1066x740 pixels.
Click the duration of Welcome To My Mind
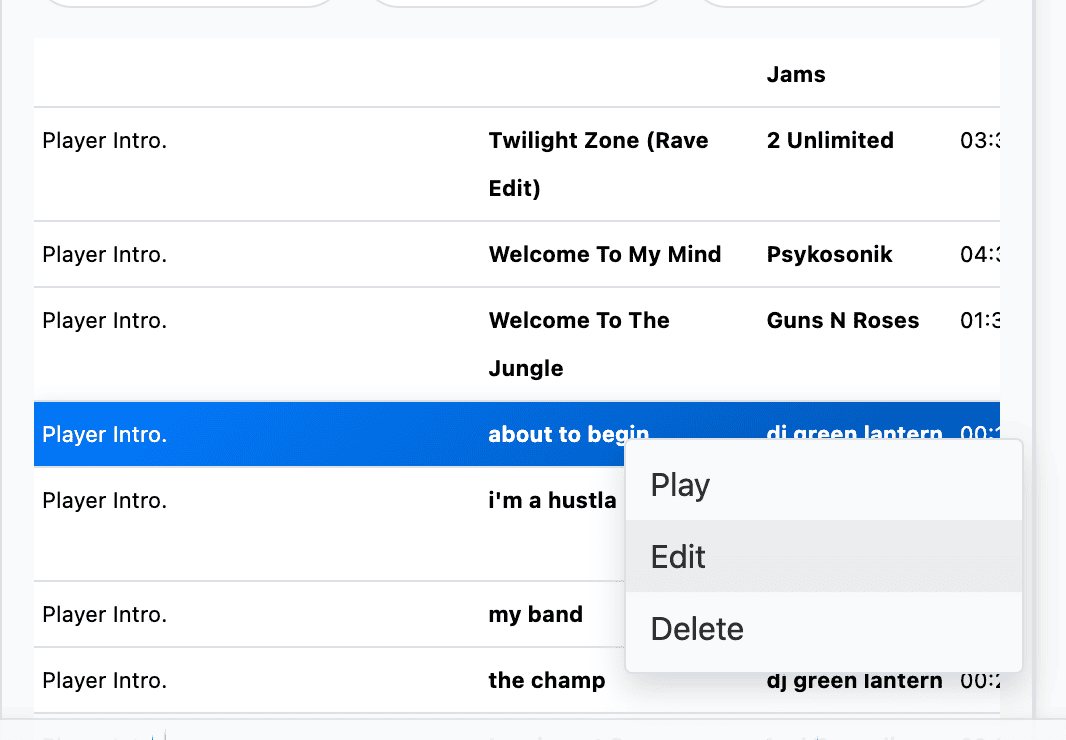tap(980, 255)
